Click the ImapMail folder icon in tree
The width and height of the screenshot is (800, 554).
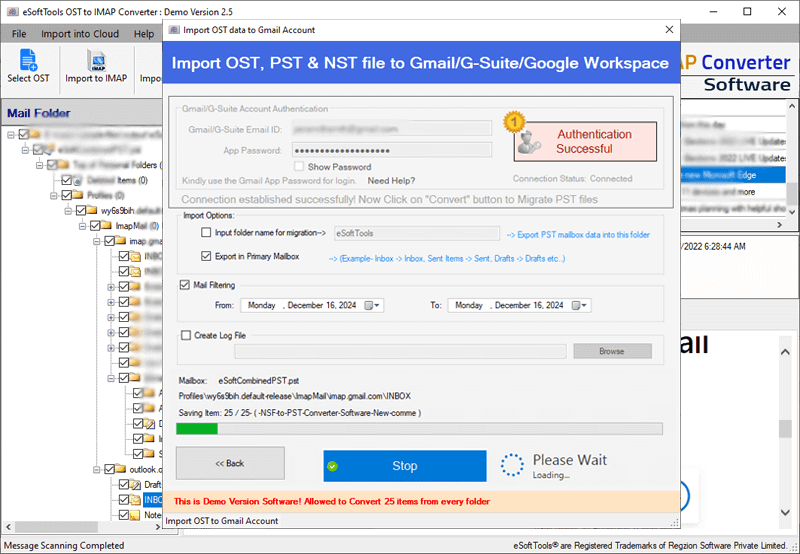107,225
